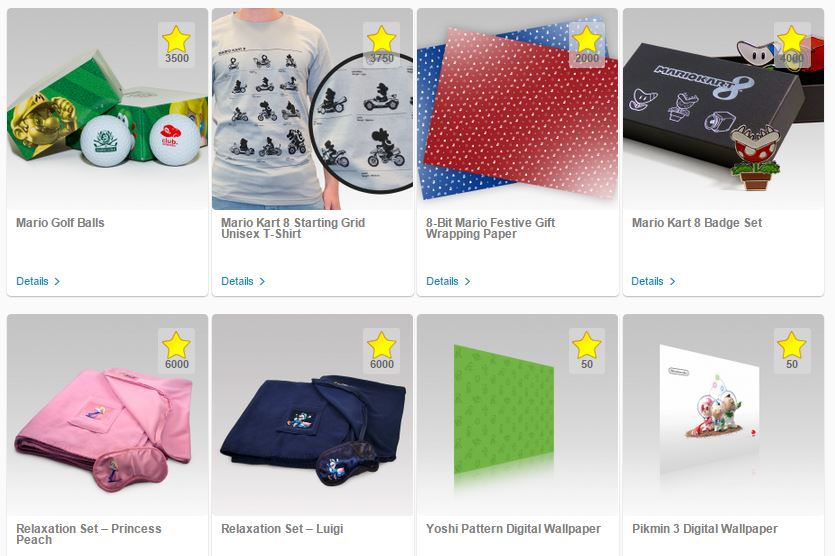
Task: Select the red wrapping paper product image
Action: pyautogui.click(x=517, y=109)
